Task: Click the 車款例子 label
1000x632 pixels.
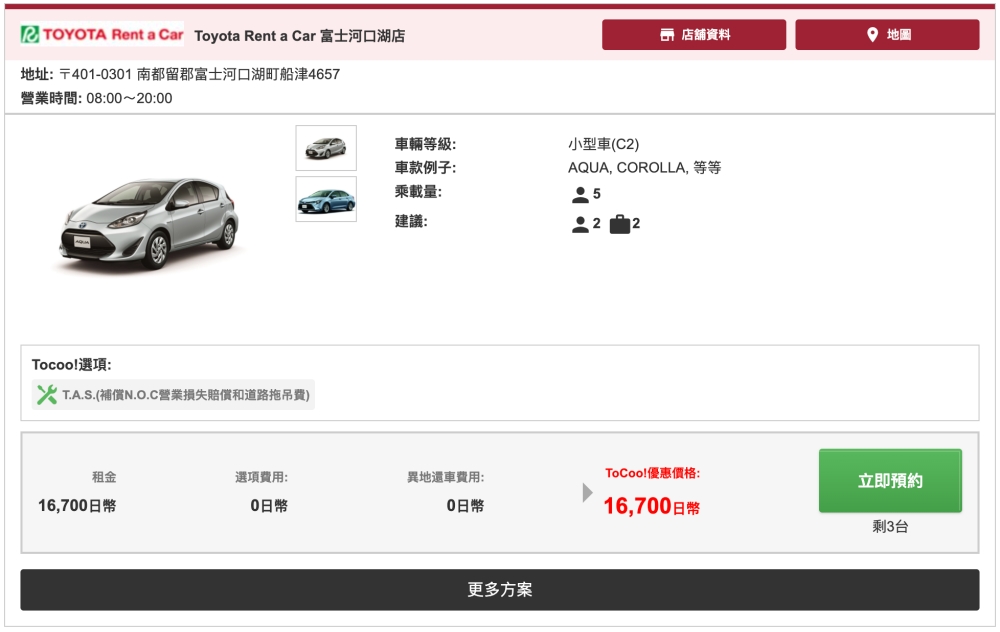Action: 425,168
